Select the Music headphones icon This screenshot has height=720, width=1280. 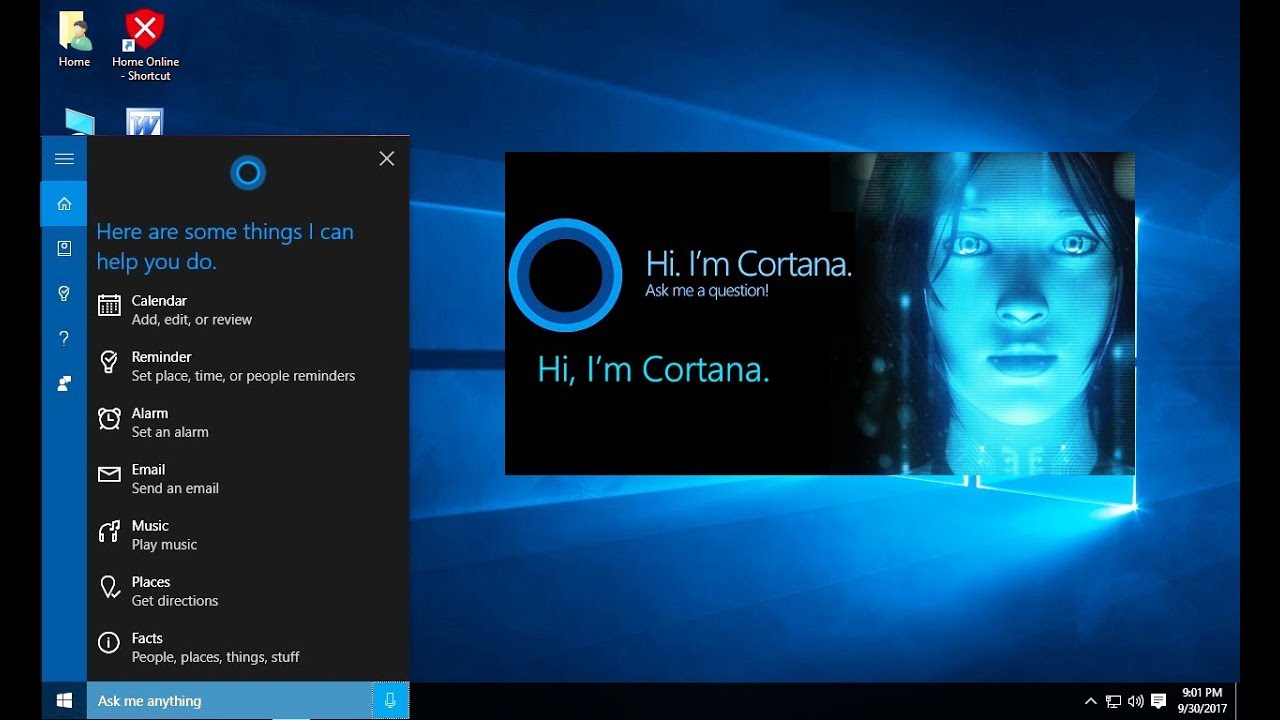point(109,531)
